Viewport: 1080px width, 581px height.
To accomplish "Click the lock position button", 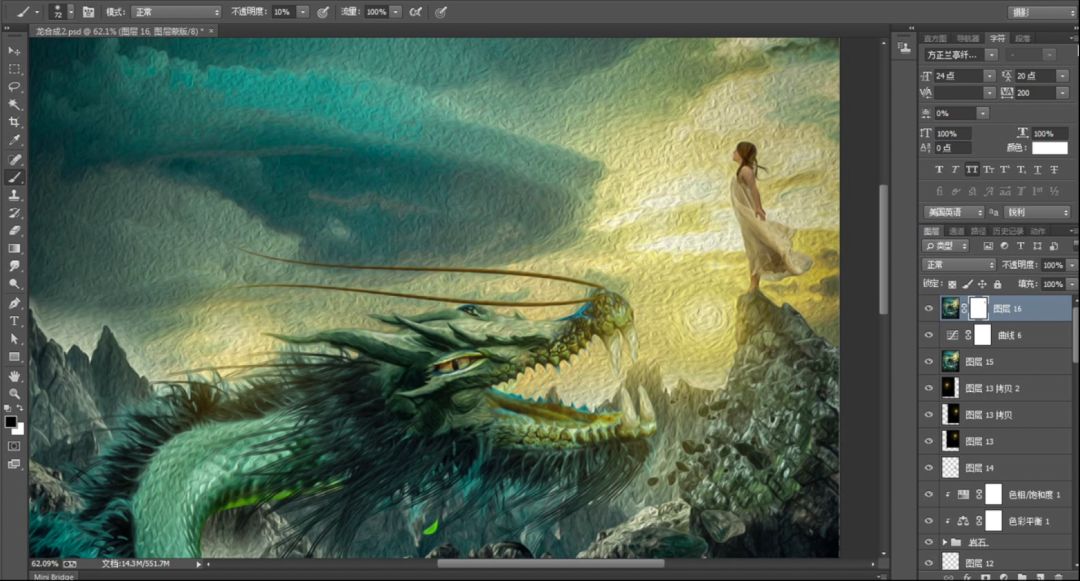I will (982, 284).
